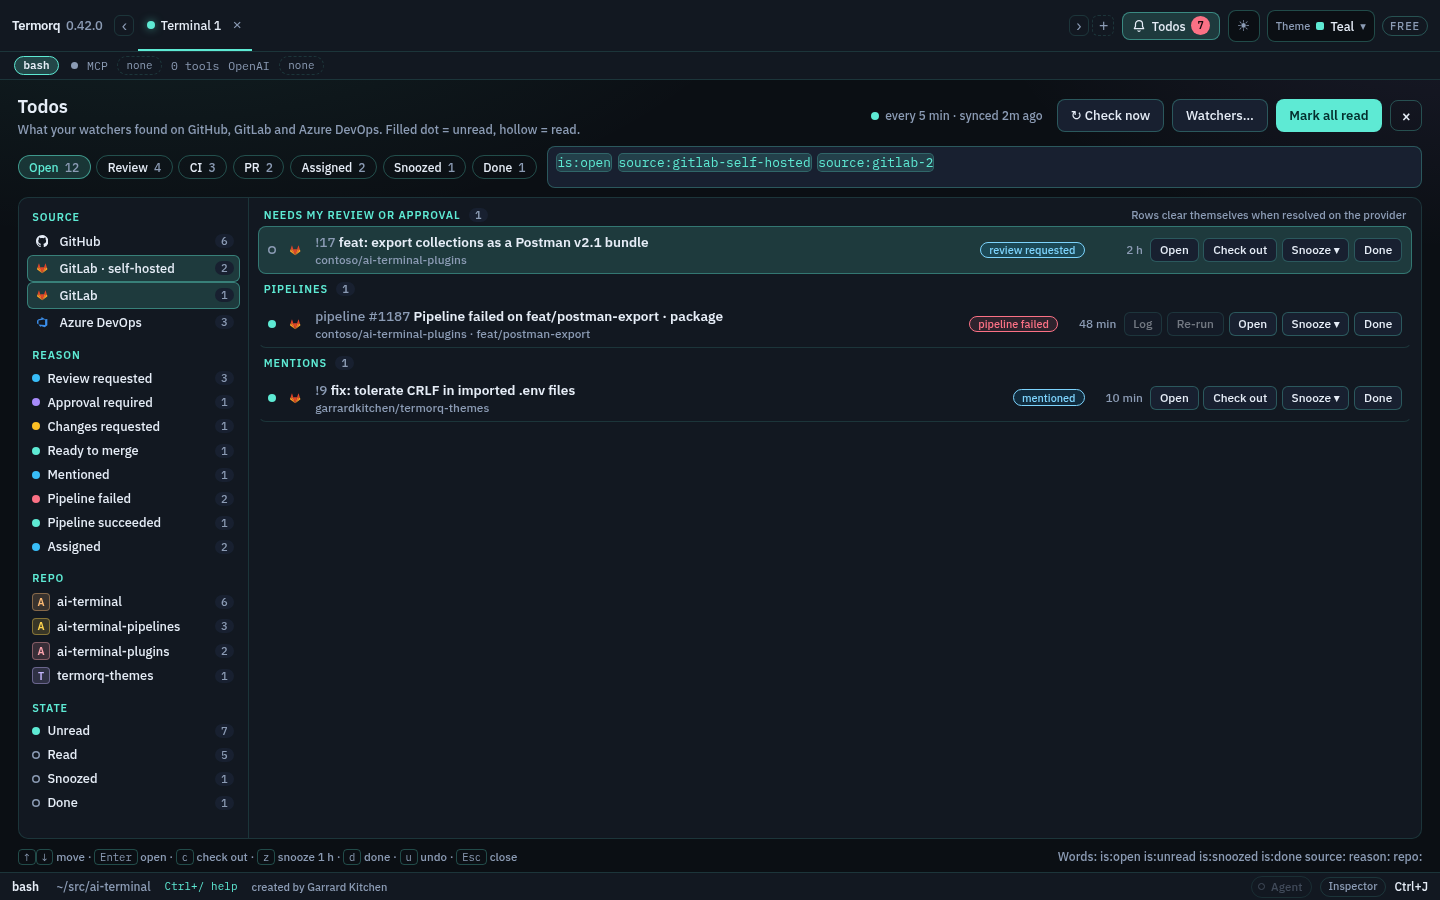Screen dimensions: 1440x900
Task: Filter by Changes requested reason
Action: tap(133, 427)
